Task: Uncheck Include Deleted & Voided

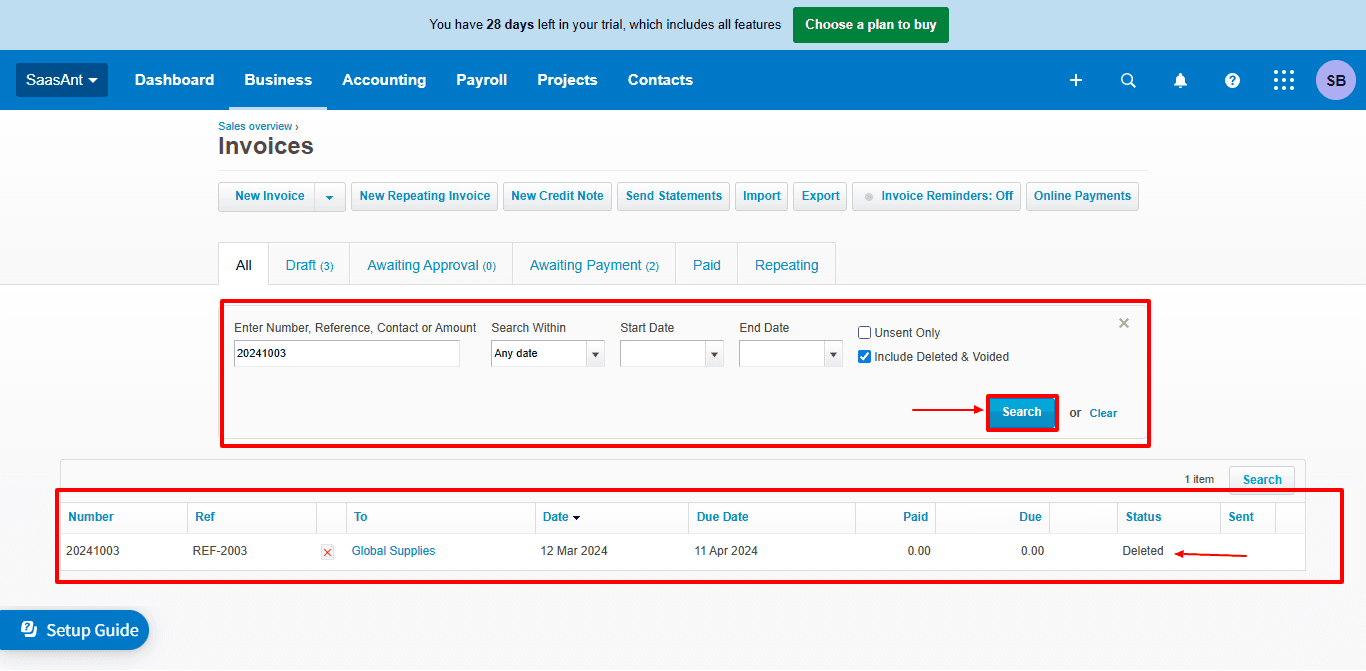Action: pos(865,357)
